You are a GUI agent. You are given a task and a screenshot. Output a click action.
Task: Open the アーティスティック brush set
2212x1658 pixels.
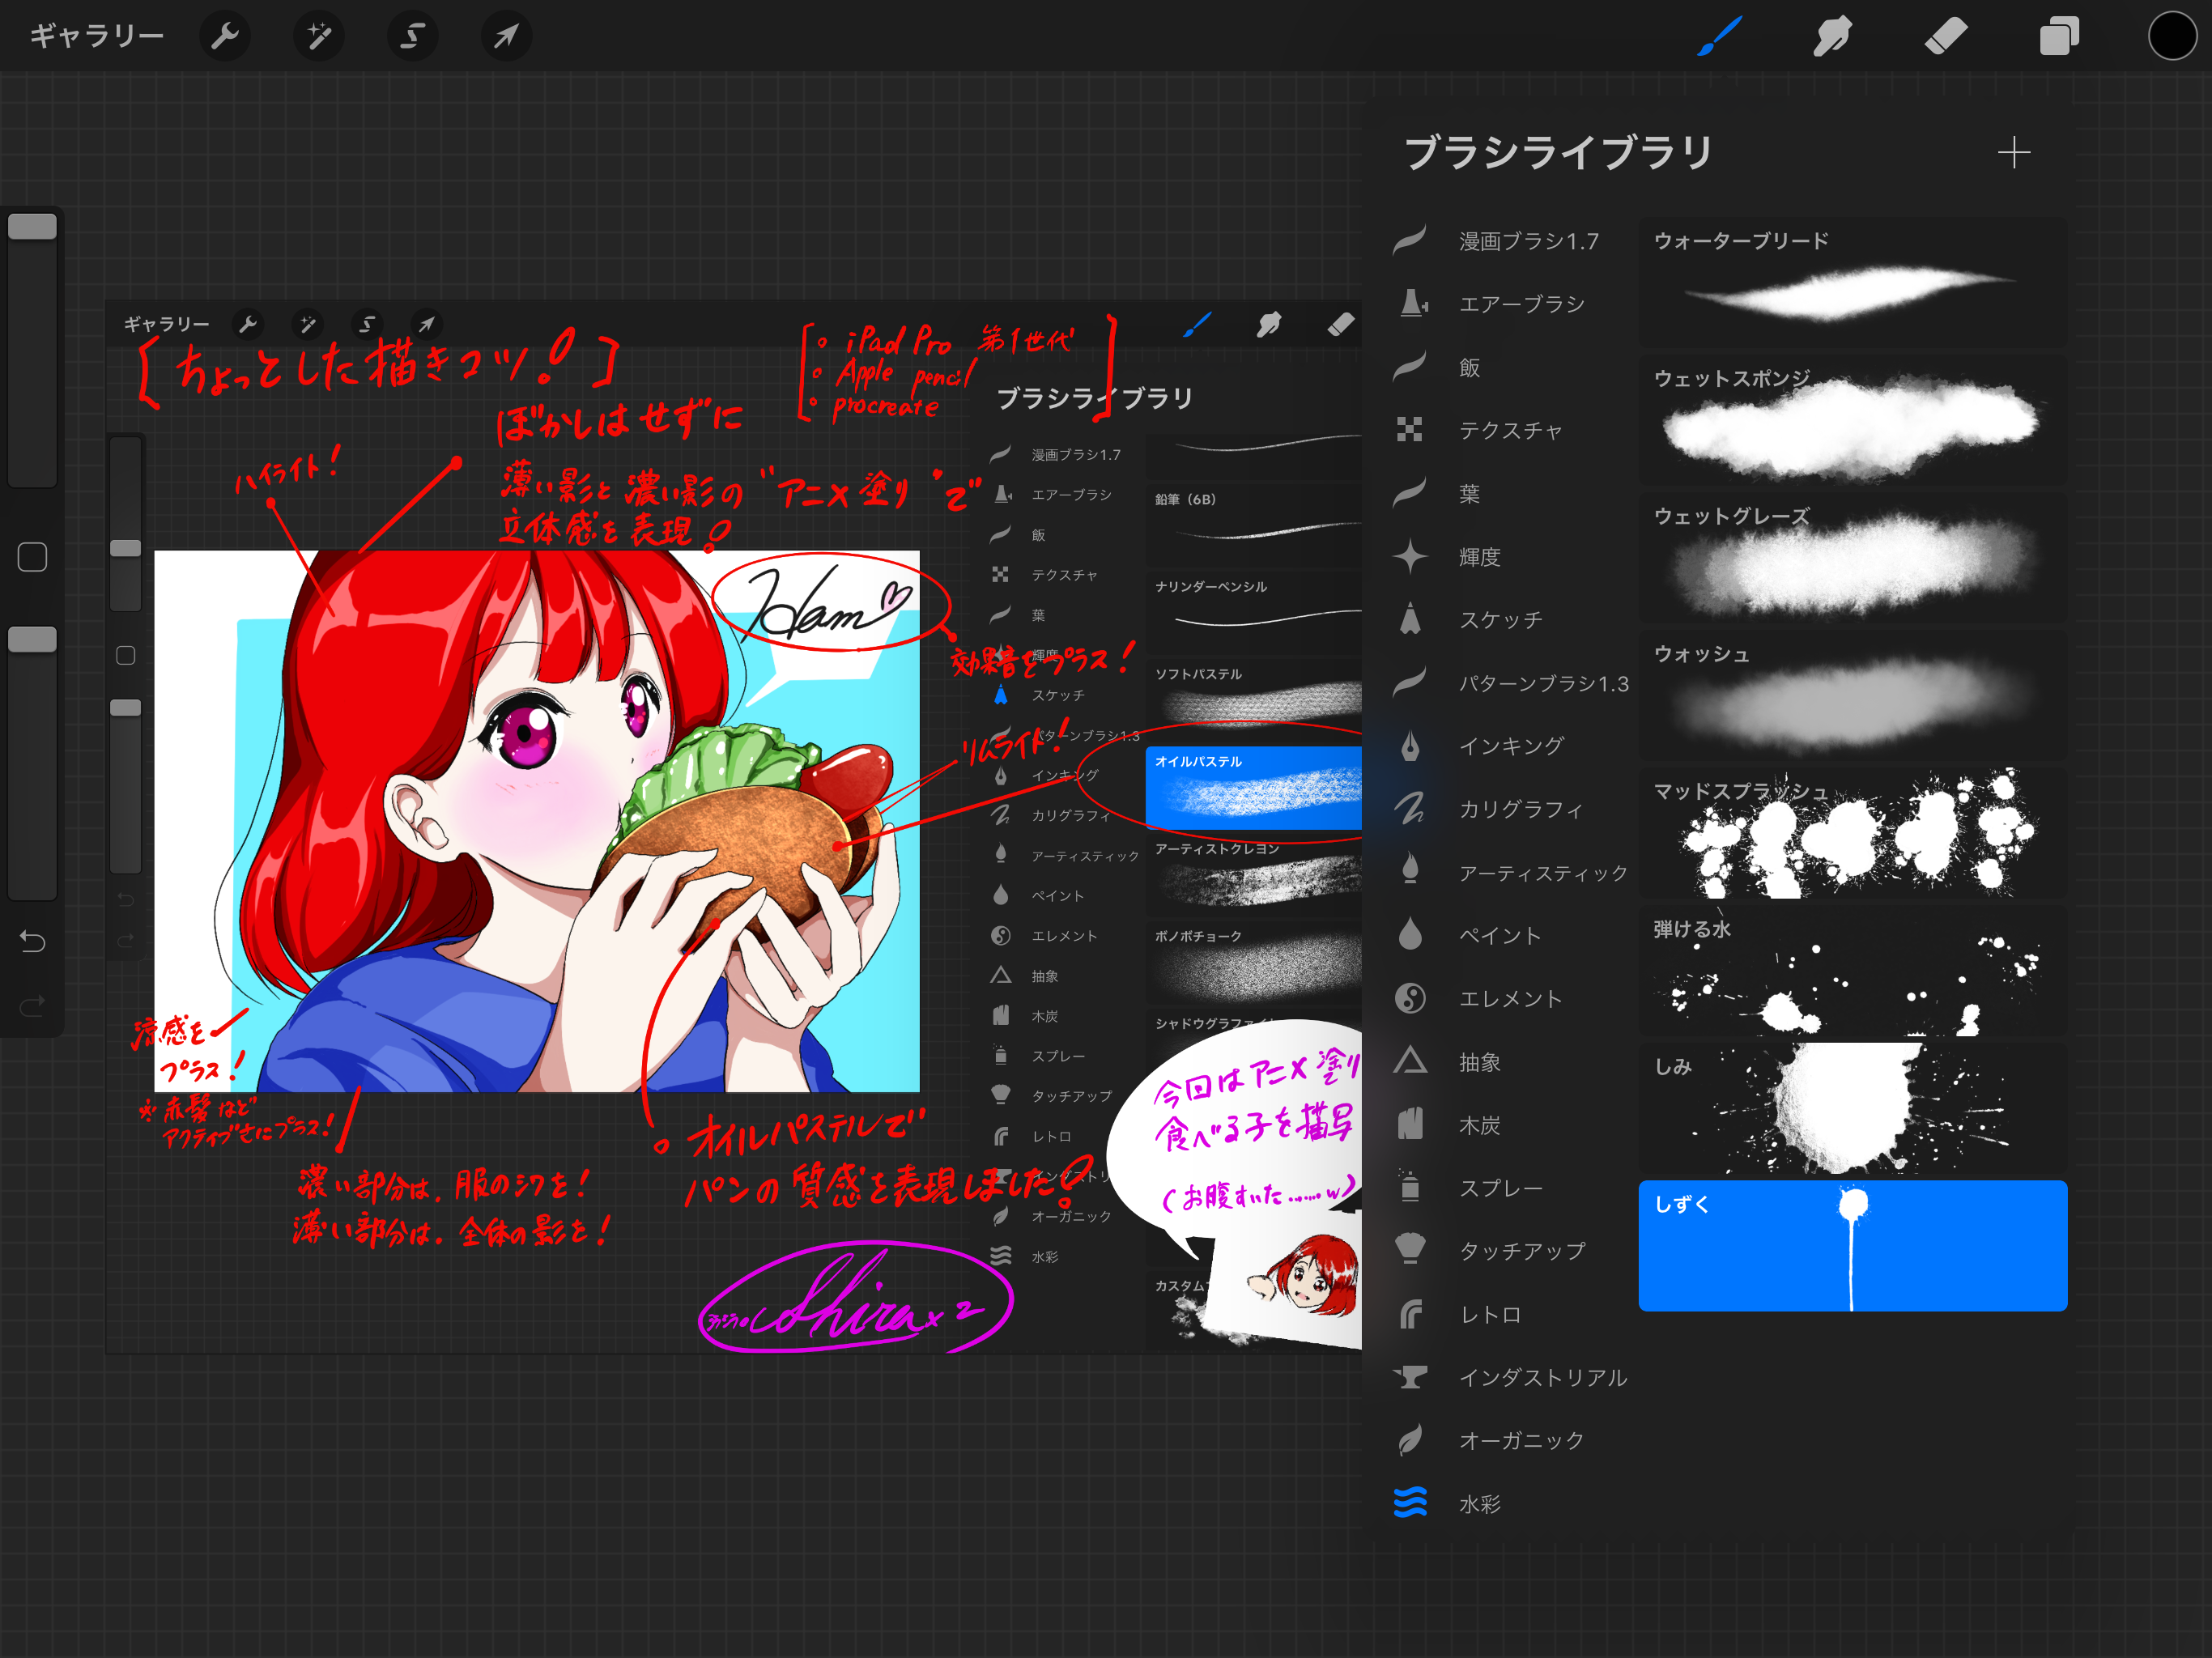(x=1510, y=872)
